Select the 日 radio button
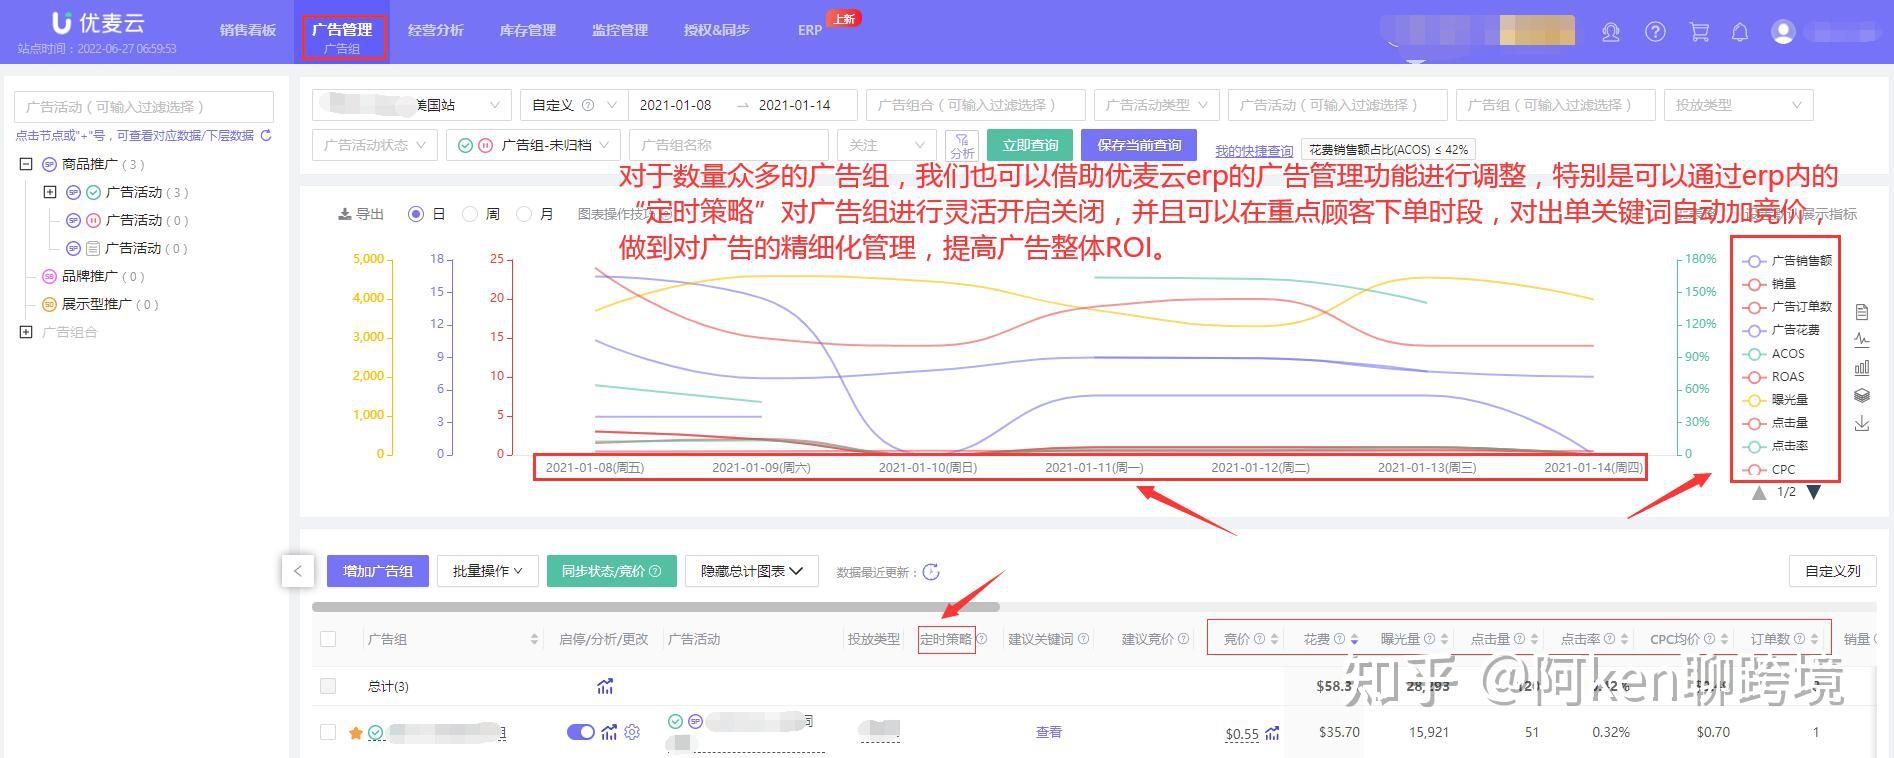The height and width of the screenshot is (758, 1894). (x=416, y=214)
